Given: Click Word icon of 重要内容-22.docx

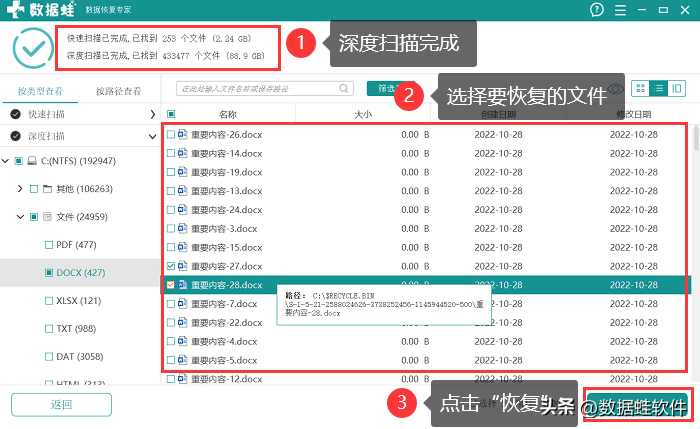Looking at the screenshot, I should point(183,322).
